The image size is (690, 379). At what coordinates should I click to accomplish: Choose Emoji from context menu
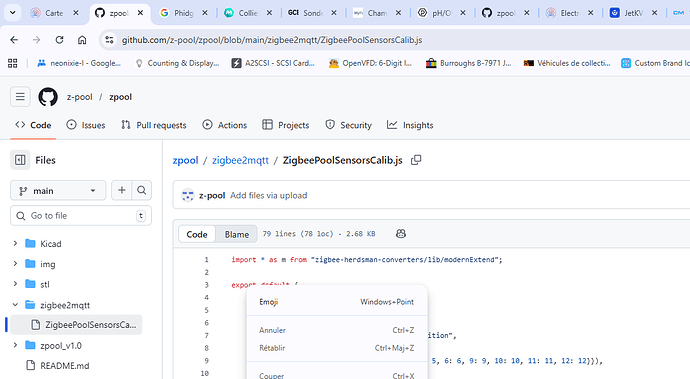pyautogui.click(x=337, y=302)
